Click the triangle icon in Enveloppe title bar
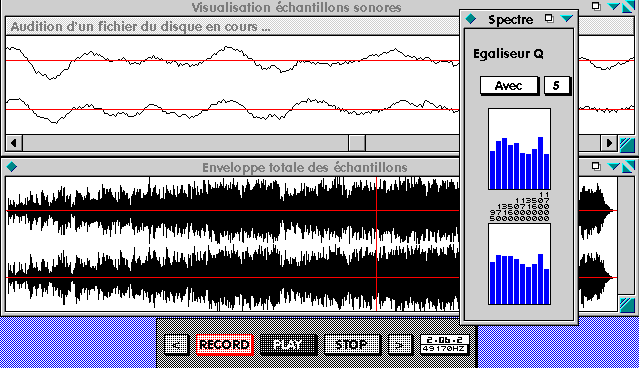639x368 pixels. pos(613,166)
